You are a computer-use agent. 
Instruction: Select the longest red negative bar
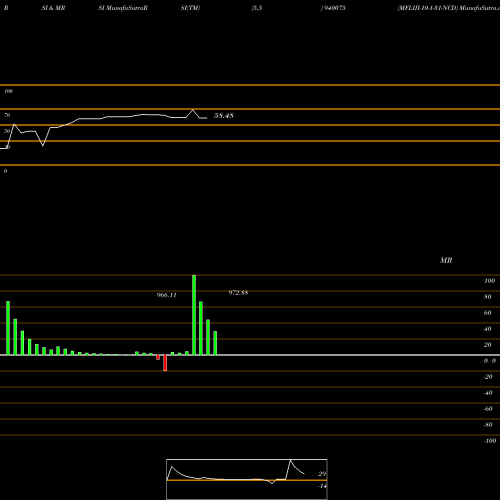pos(165,363)
